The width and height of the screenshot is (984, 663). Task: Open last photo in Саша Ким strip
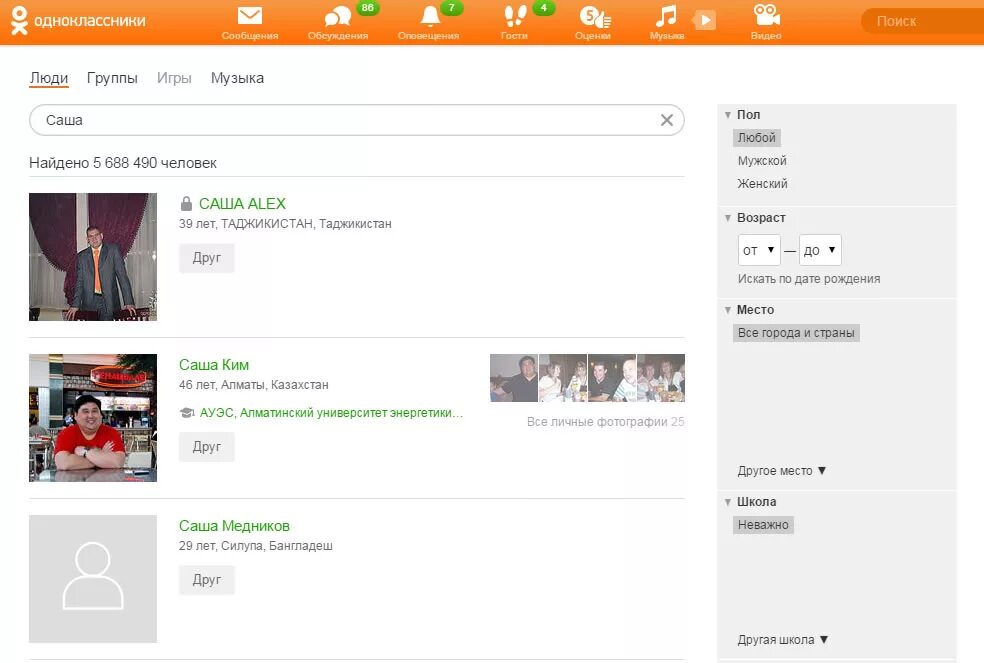click(x=661, y=378)
